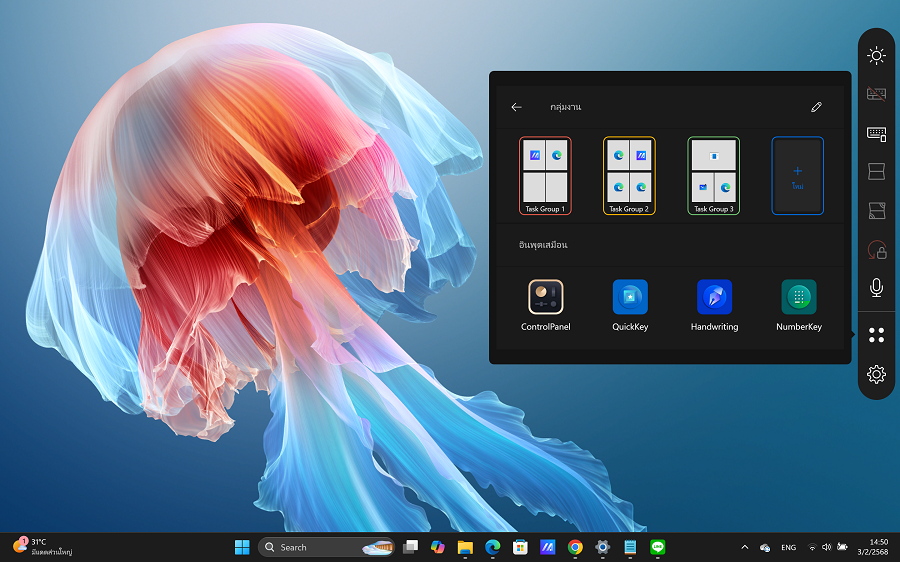Open the NumberKey app
Image resolution: width=900 pixels, height=562 pixels.
[798, 297]
